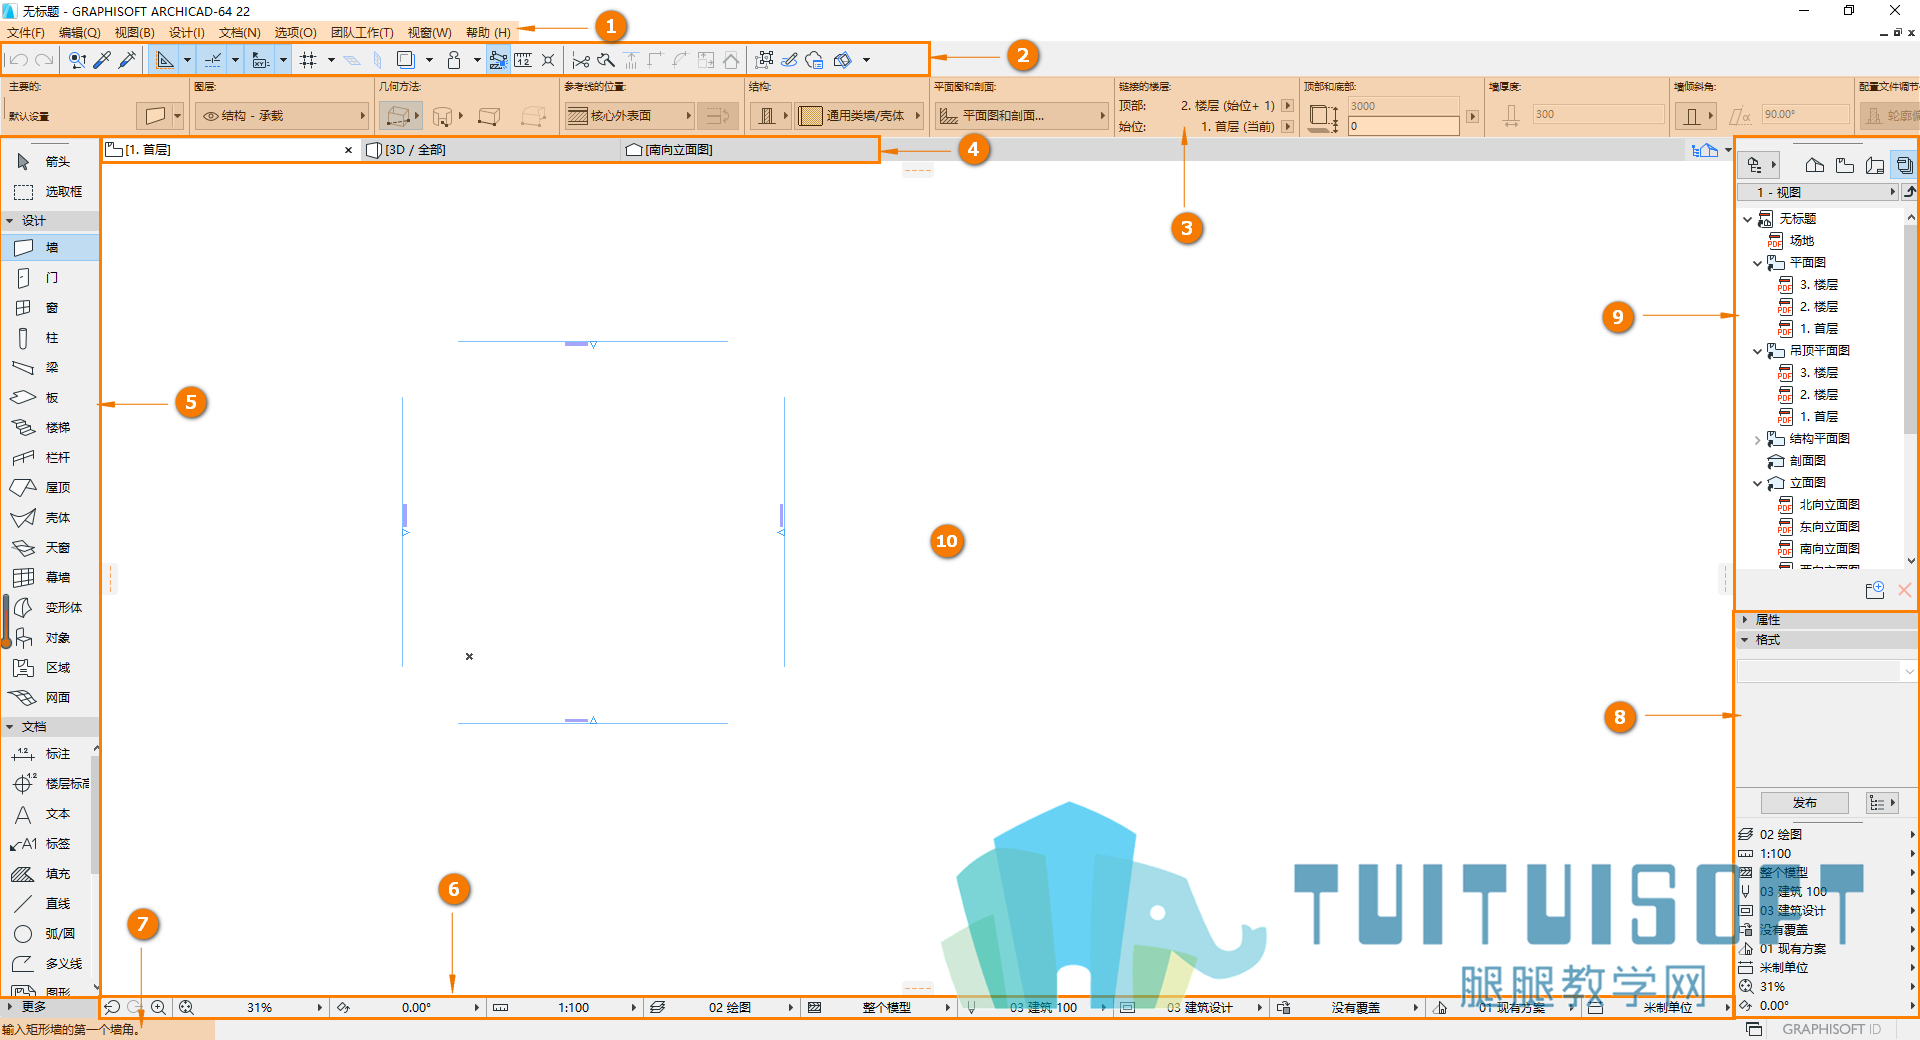The width and height of the screenshot is (1920, 1040).
Task: Toggle the guide lines button in the toolbar
Action: click(x=165, y=60)
